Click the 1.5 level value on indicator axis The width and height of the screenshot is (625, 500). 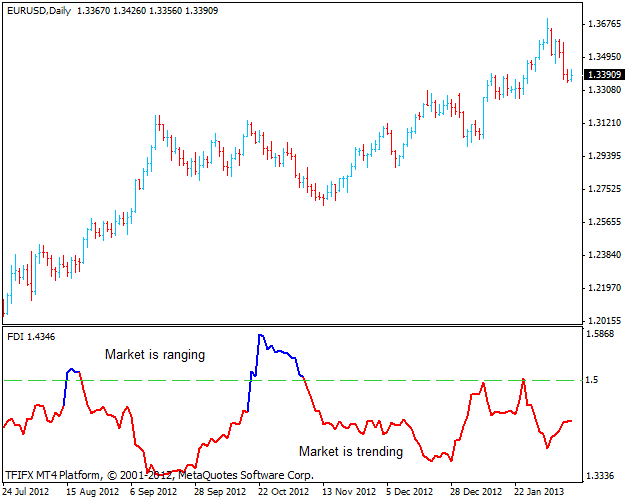[x=594, y=381]
